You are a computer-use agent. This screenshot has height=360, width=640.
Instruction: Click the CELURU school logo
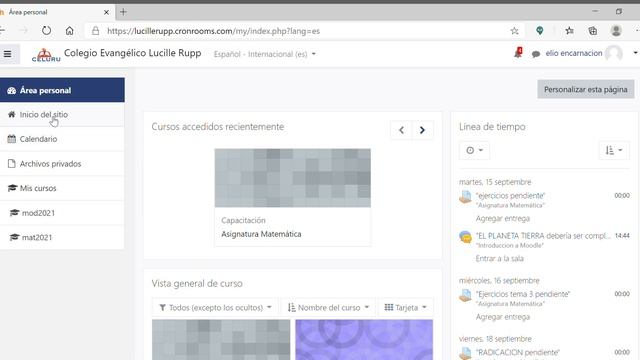click(46, 55)
